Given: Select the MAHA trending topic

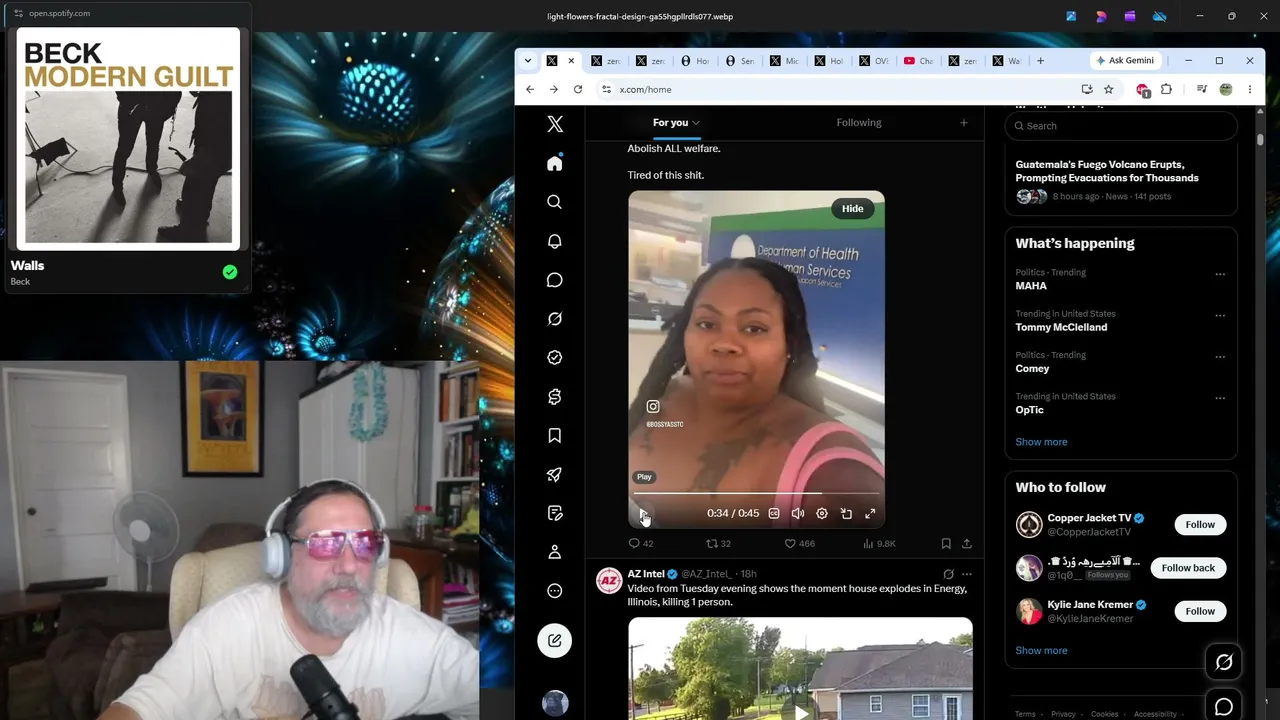Looking at the screenshot, I should (x=1031, y=286).
